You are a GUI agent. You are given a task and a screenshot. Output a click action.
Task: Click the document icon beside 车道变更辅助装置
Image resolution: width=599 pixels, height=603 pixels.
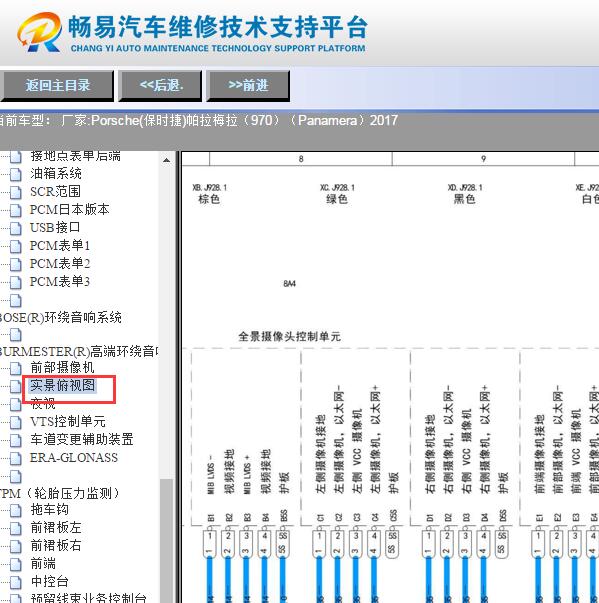point(16,440)
